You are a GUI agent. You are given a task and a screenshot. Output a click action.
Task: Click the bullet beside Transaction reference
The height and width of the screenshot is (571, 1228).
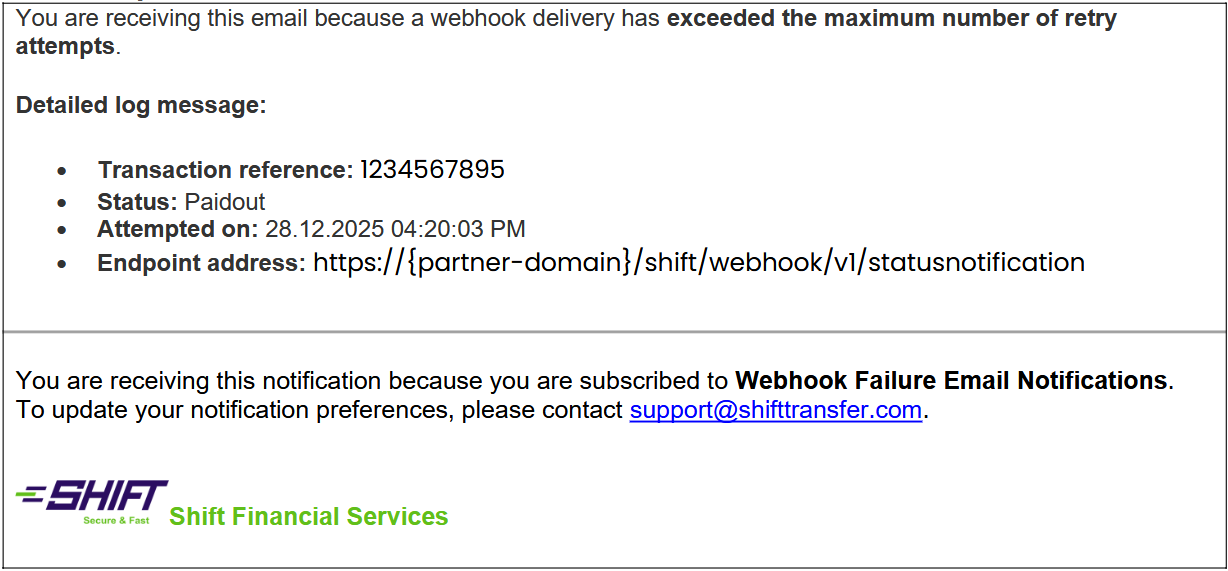(63, 172)
